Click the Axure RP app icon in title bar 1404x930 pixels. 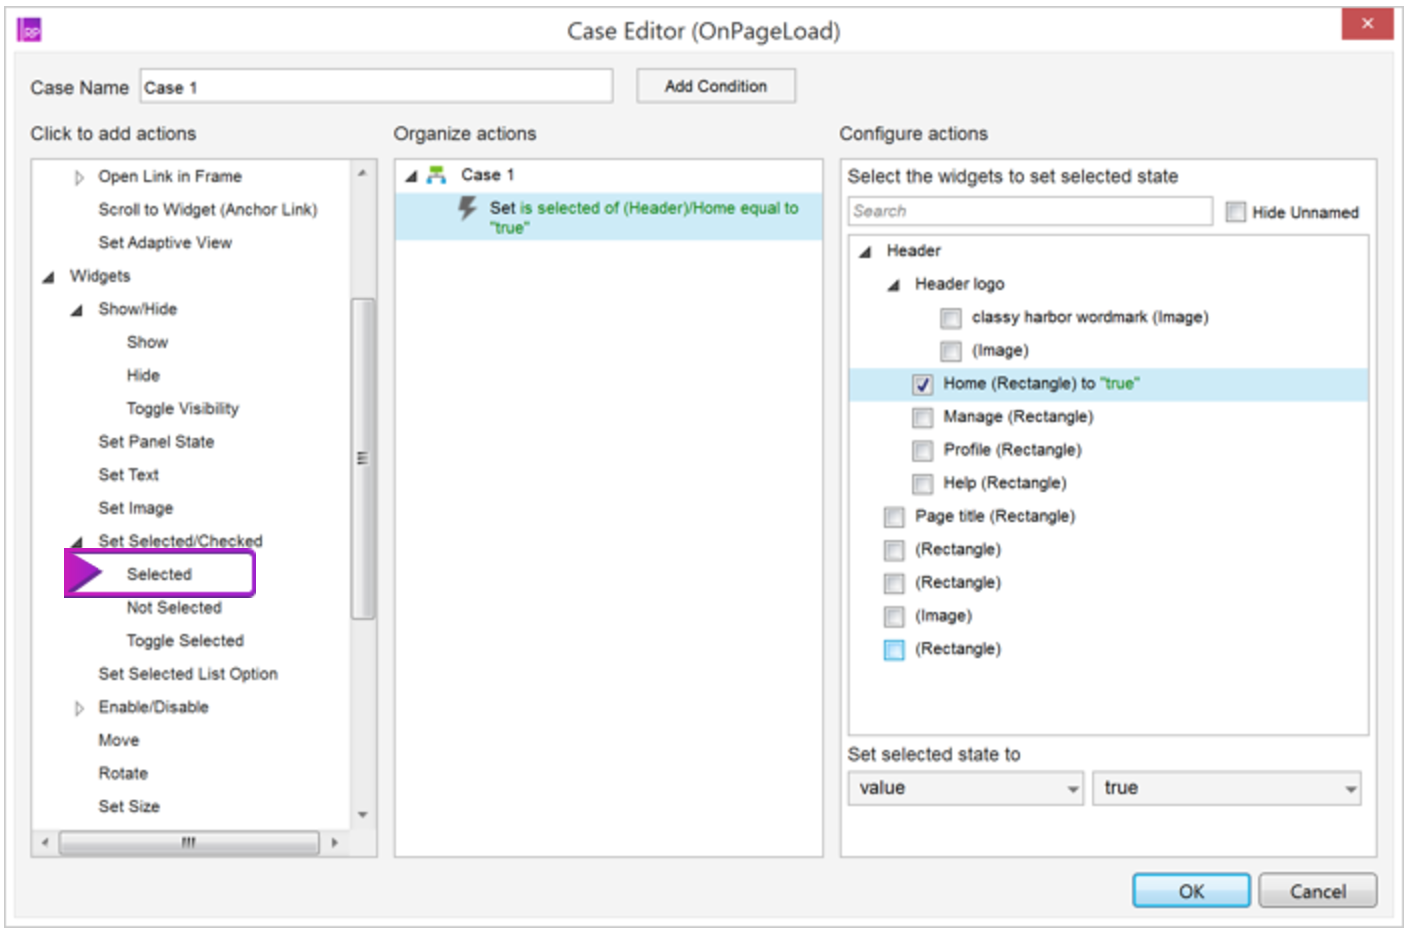point(30,30)
